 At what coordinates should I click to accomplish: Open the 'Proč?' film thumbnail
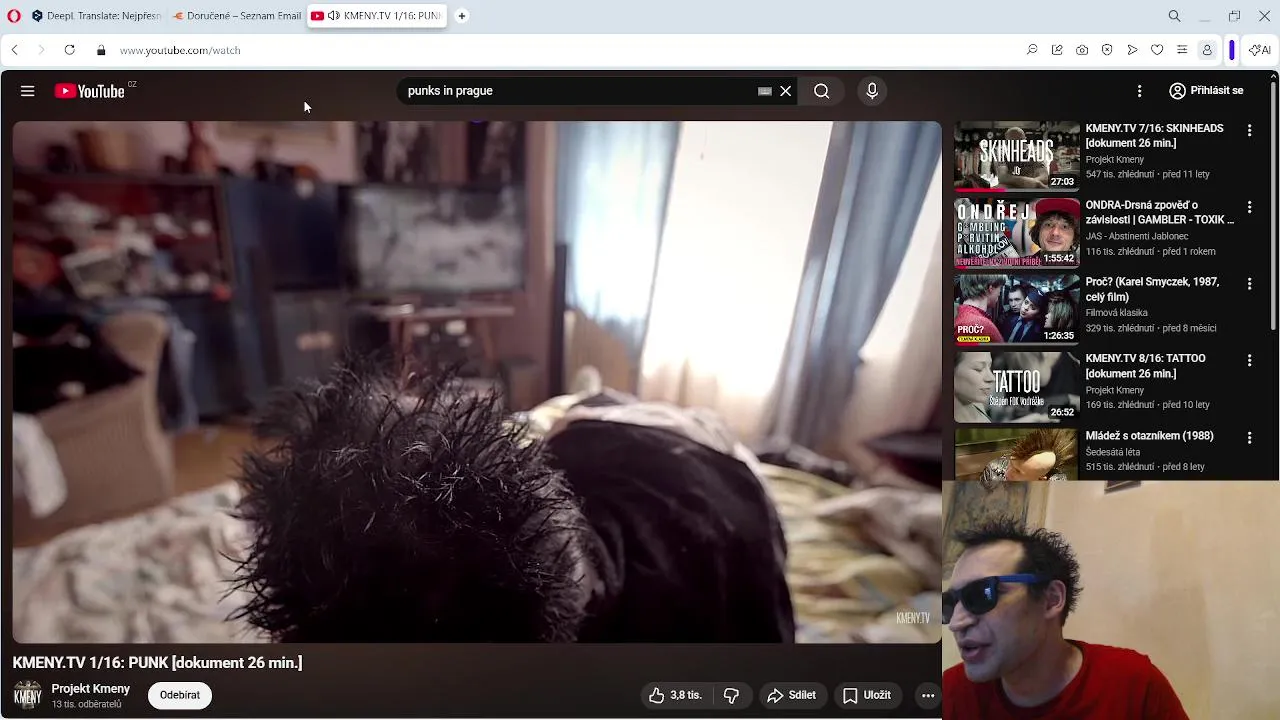pyautogui.click(x=1016, y=309)
